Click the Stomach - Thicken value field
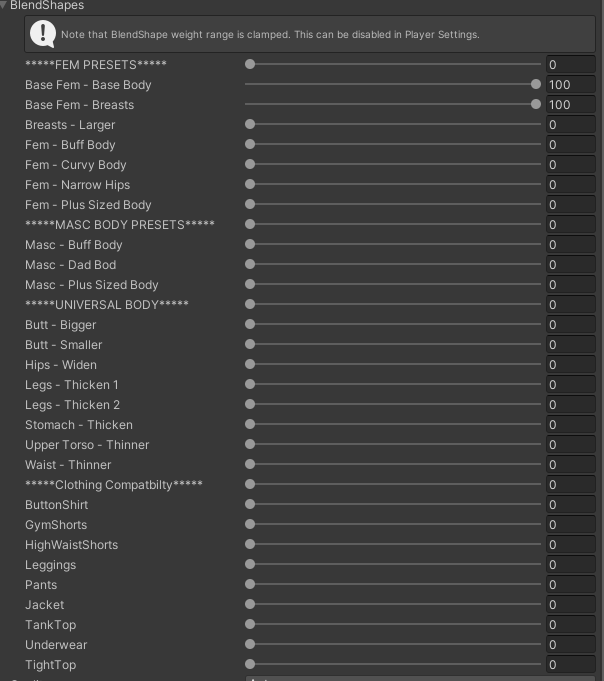The height and width of the screenshot is (681, 604). pyautogui.click(x=570, y=425)
